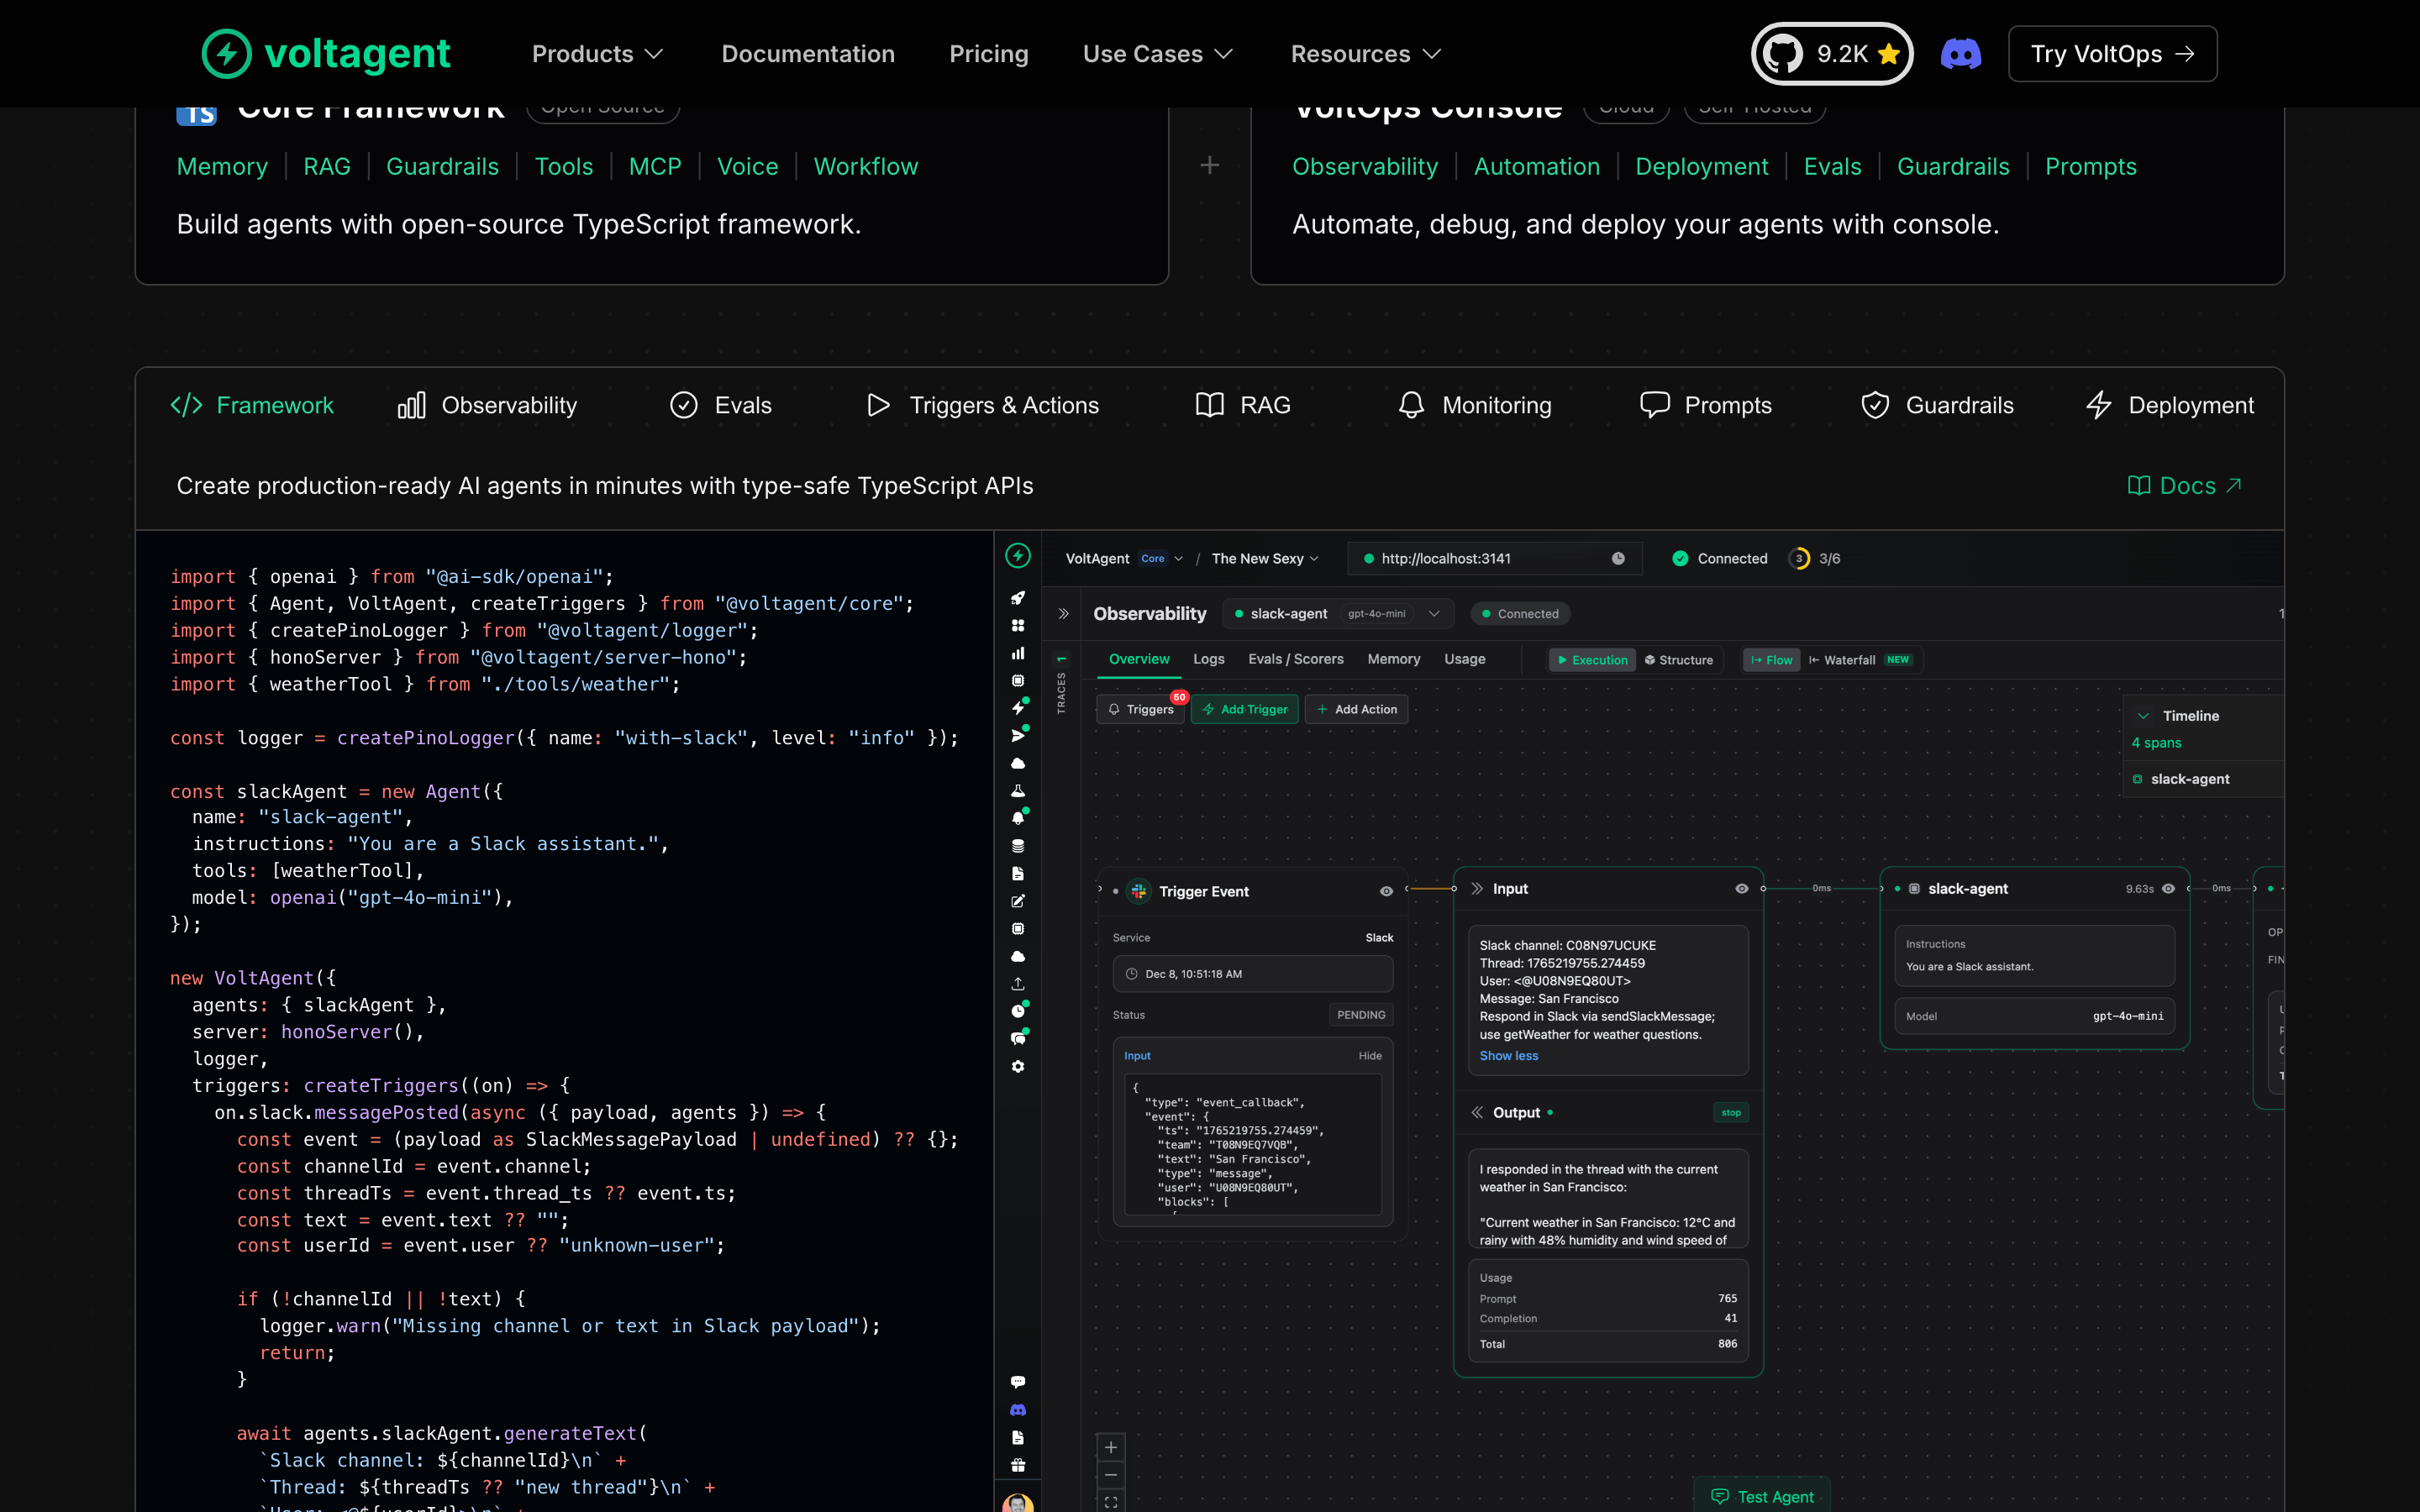Open The New Sexy project dropdown
Screen dimensions: 2420x1512
point(1265,559)
